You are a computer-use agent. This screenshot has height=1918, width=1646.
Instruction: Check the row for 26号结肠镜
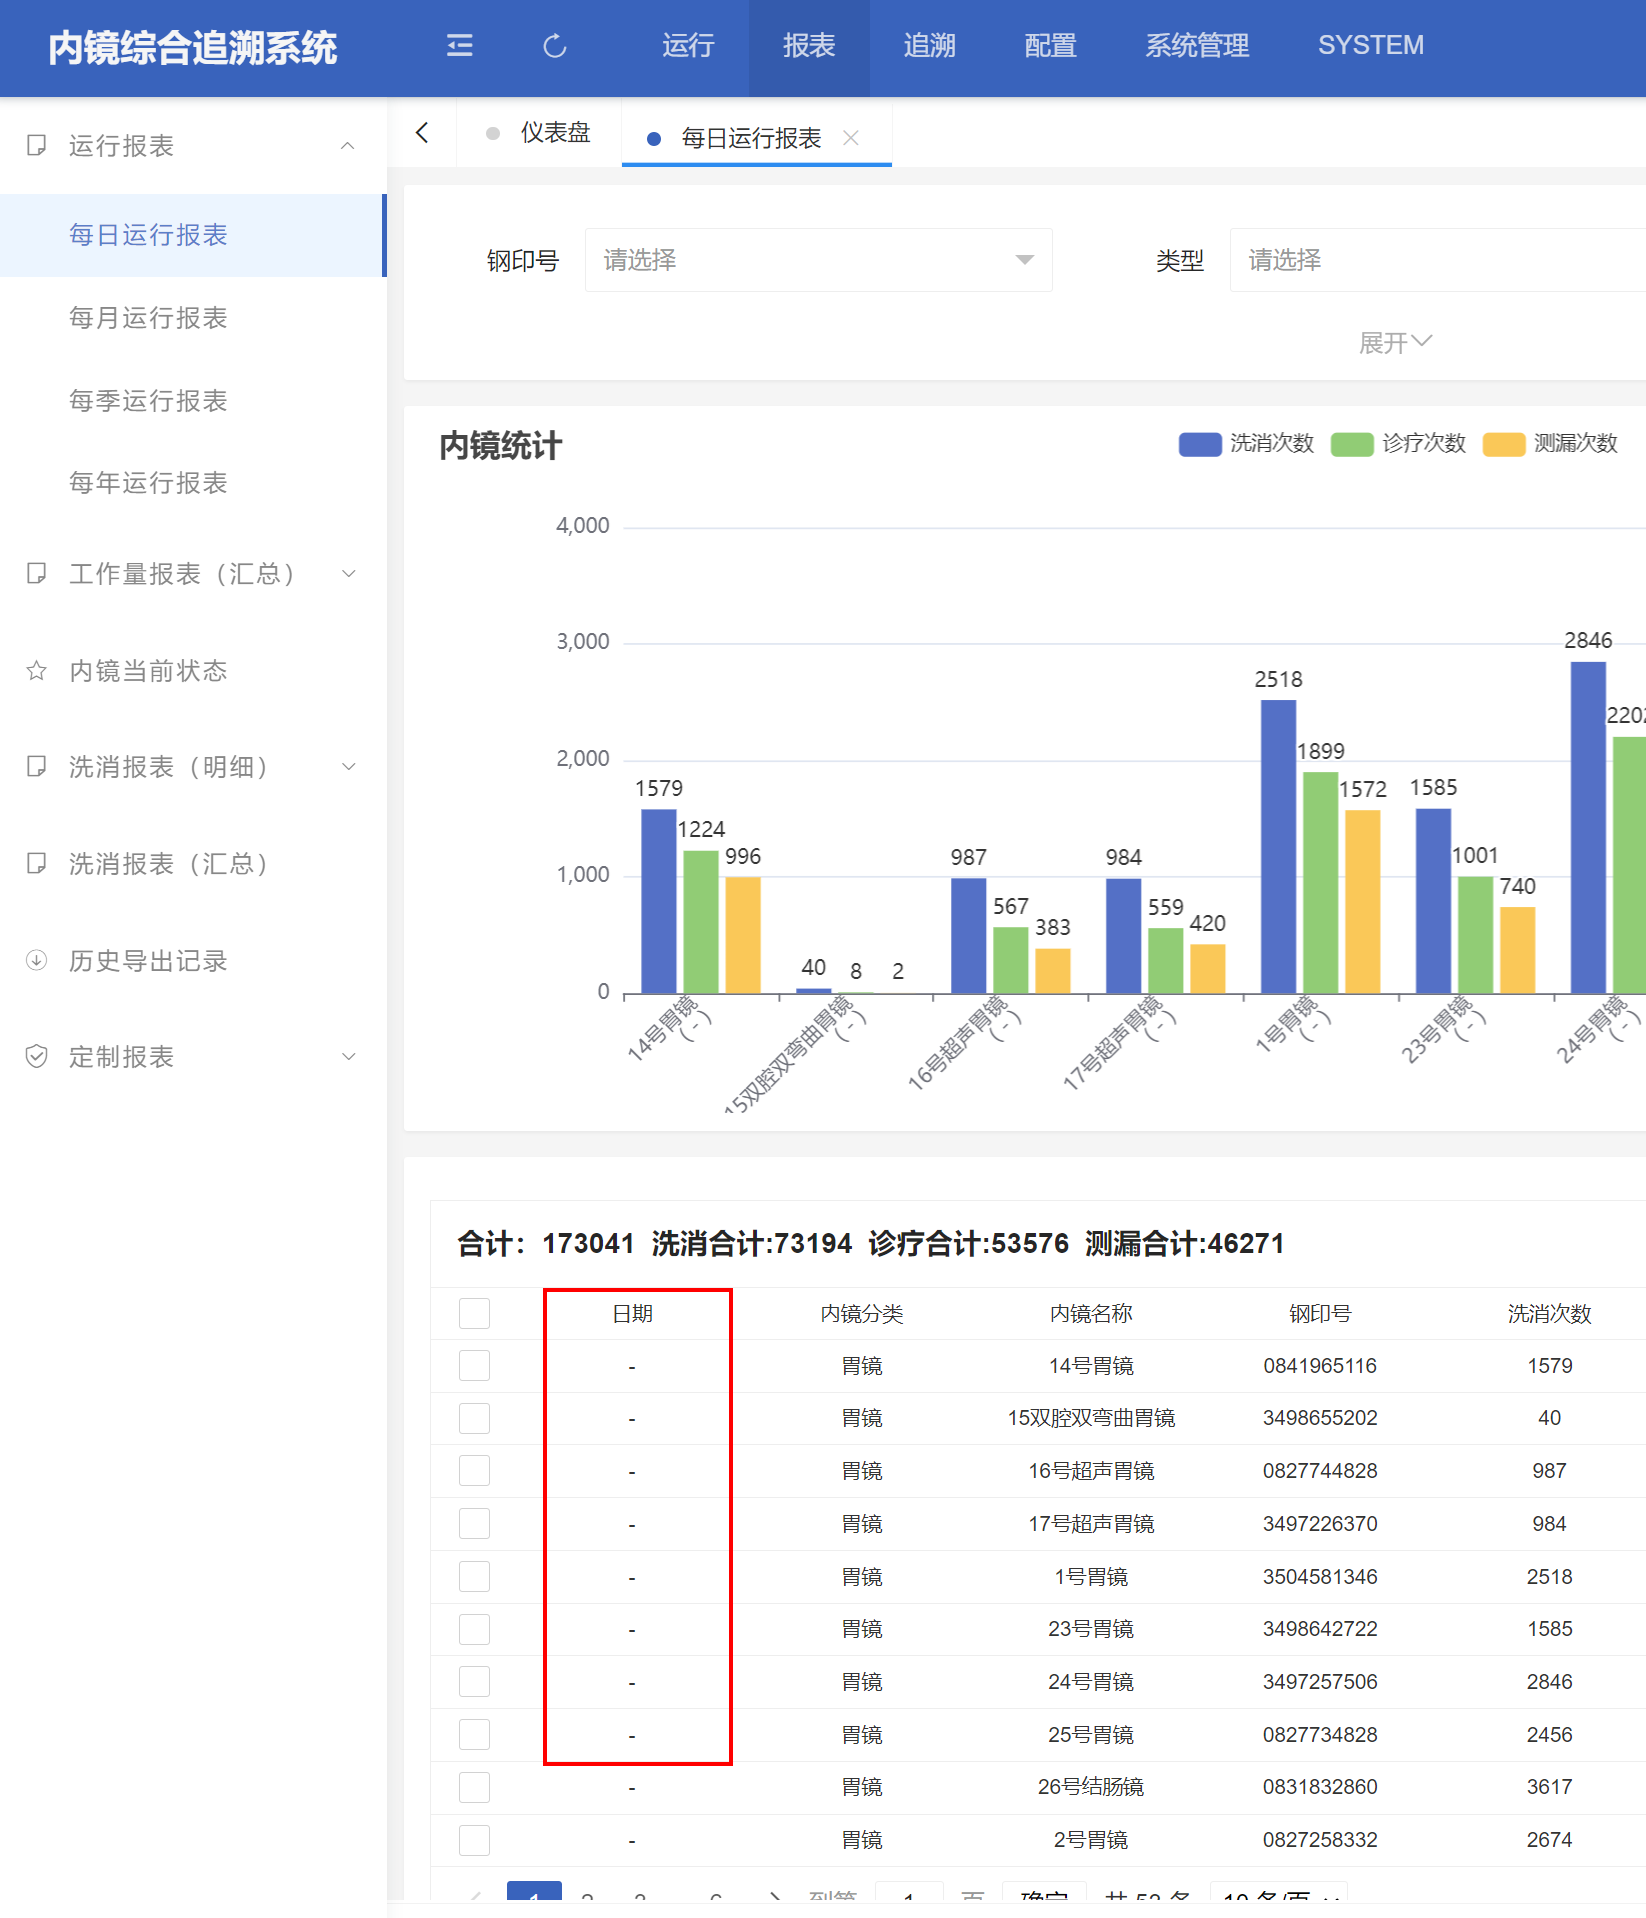pyautogui.click(x=474, y=1787)
